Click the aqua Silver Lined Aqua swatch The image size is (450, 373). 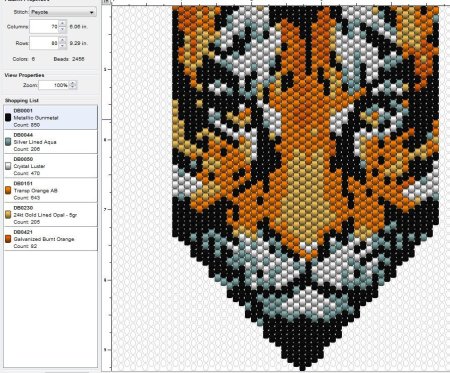tap(8, 142)
